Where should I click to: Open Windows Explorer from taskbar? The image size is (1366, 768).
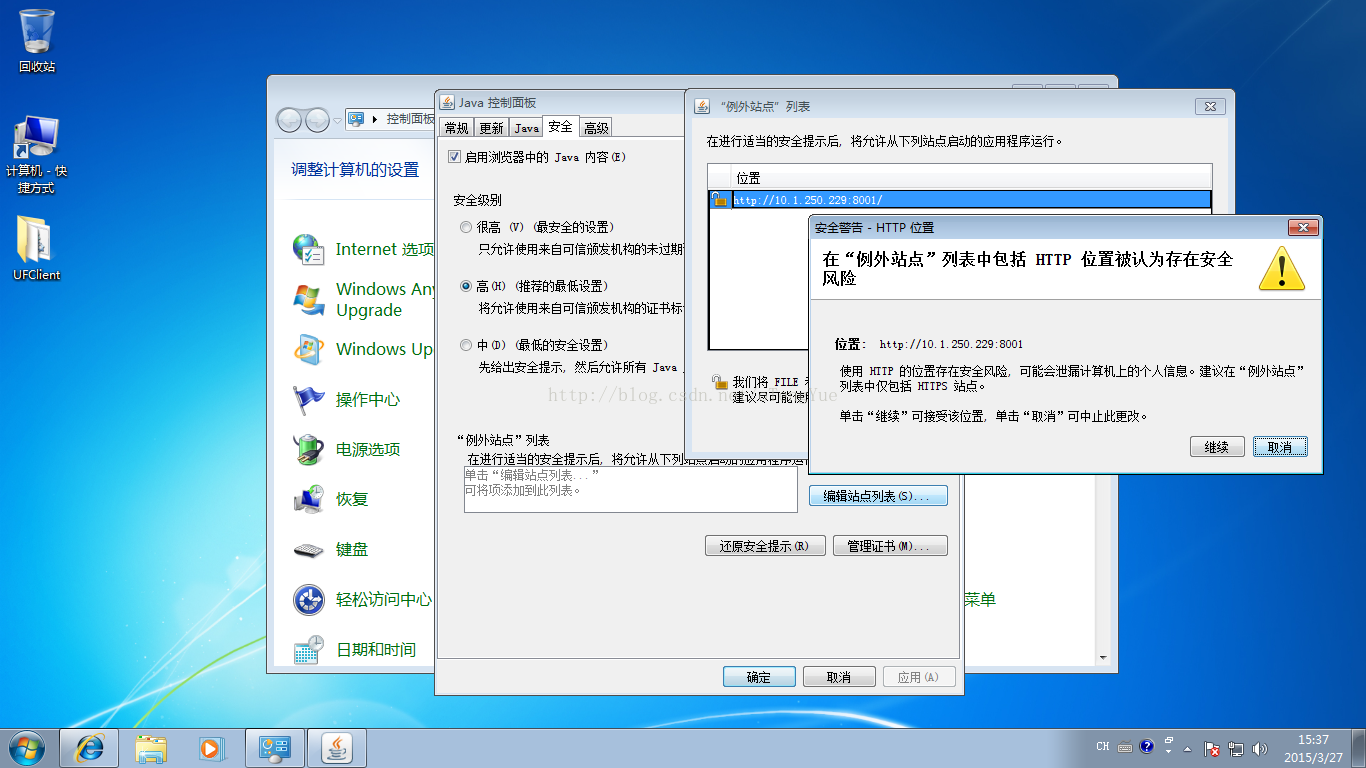point(152,748)
